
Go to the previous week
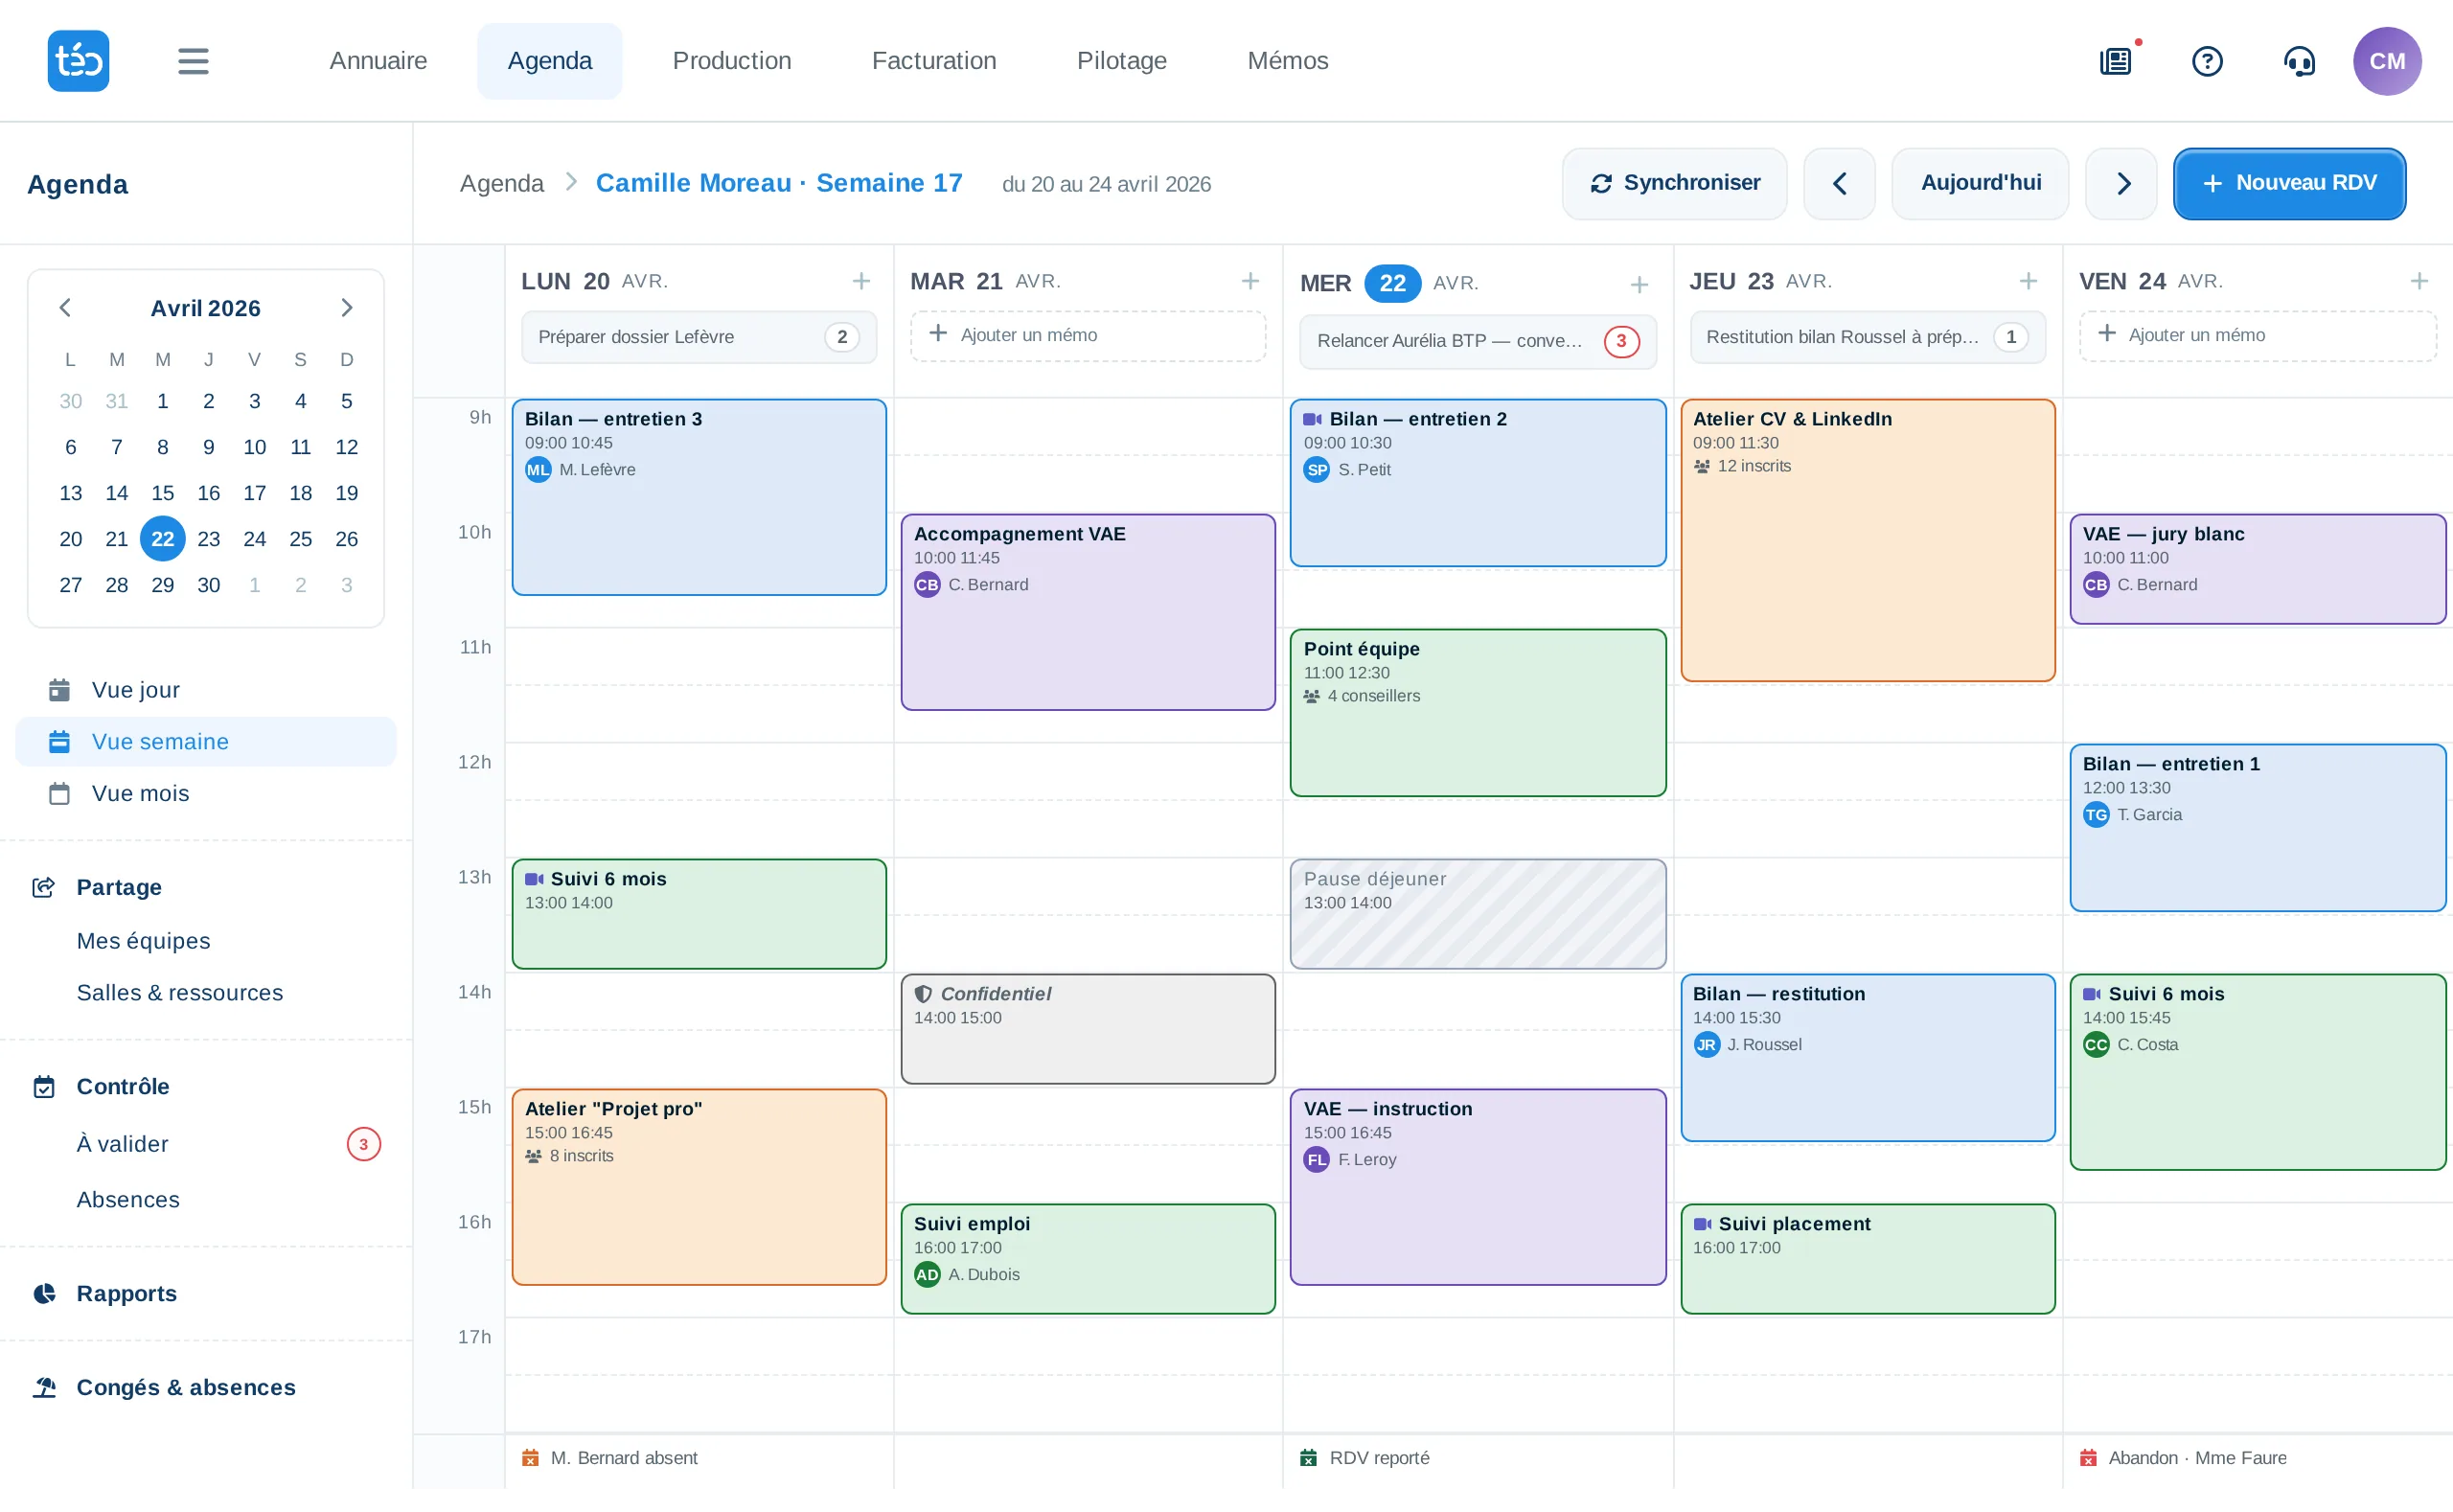(1839, 184)
